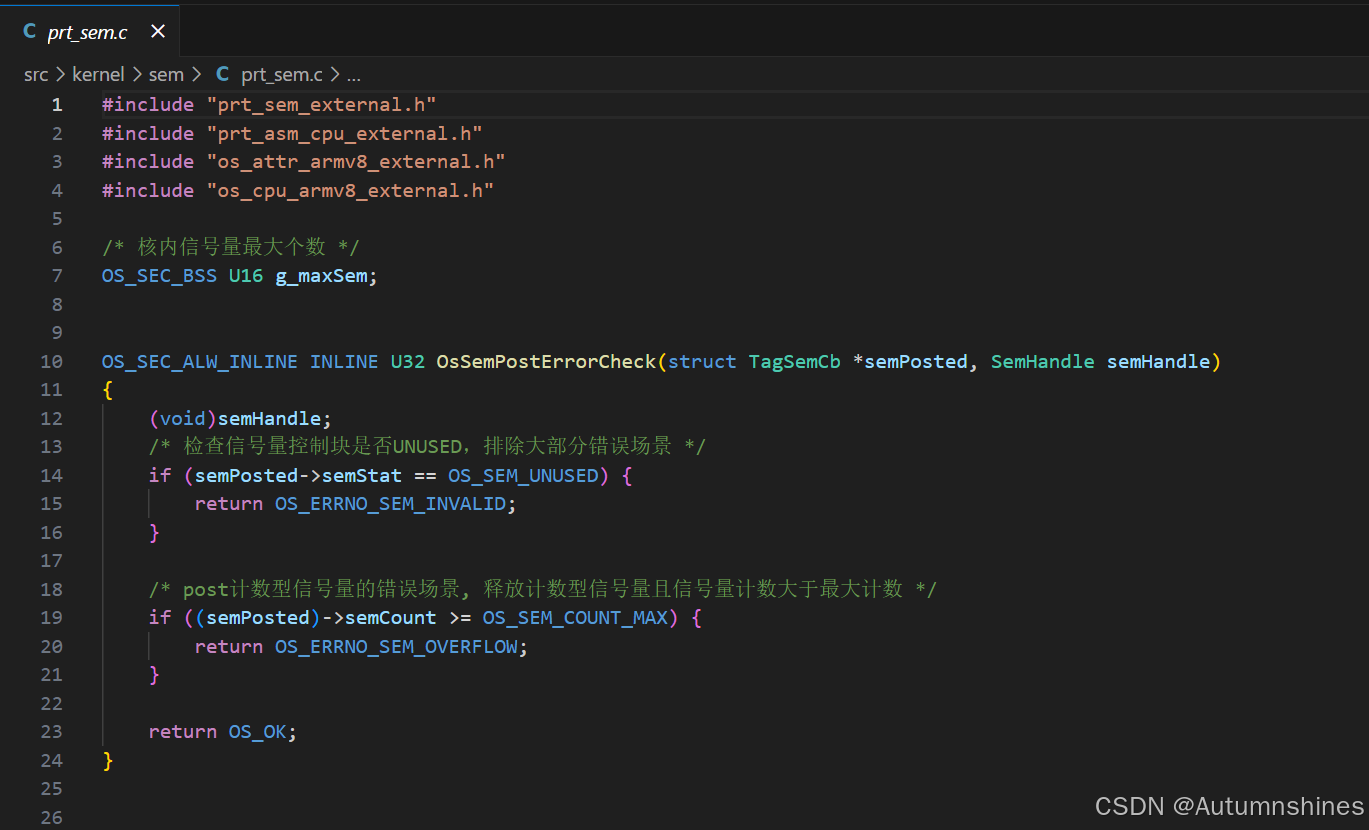Click the g_maxSem variable
The height and width of the screenshot is (830, 1369).
(321, 276)
